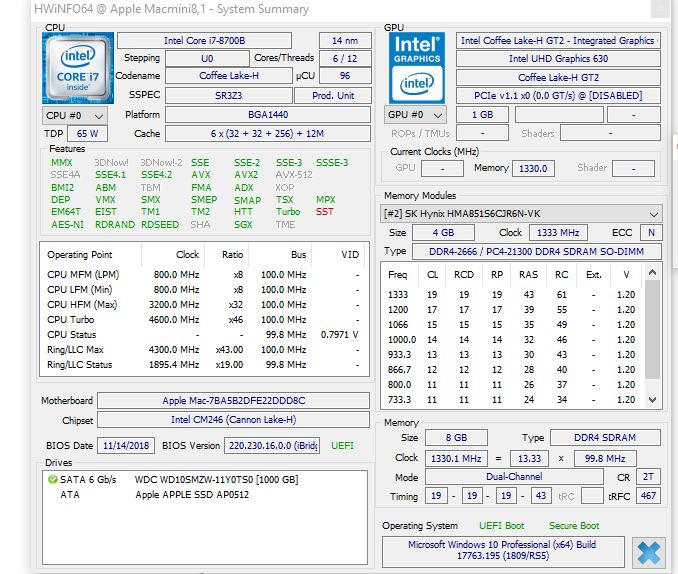Close summary with the blue X icon
This screenshot has width=678, height=574.
pyautogui.click(x=649, y=553)
